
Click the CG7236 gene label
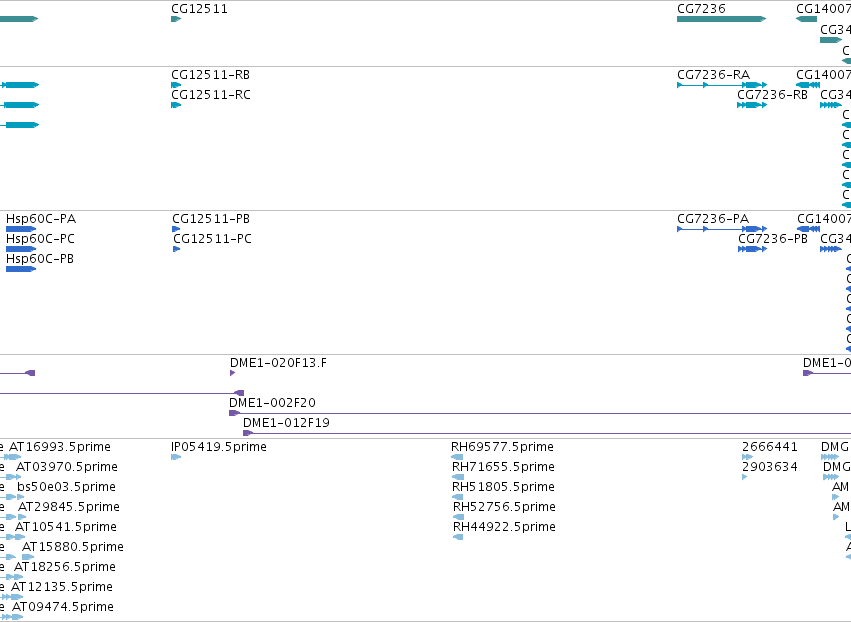coord(701,9)
